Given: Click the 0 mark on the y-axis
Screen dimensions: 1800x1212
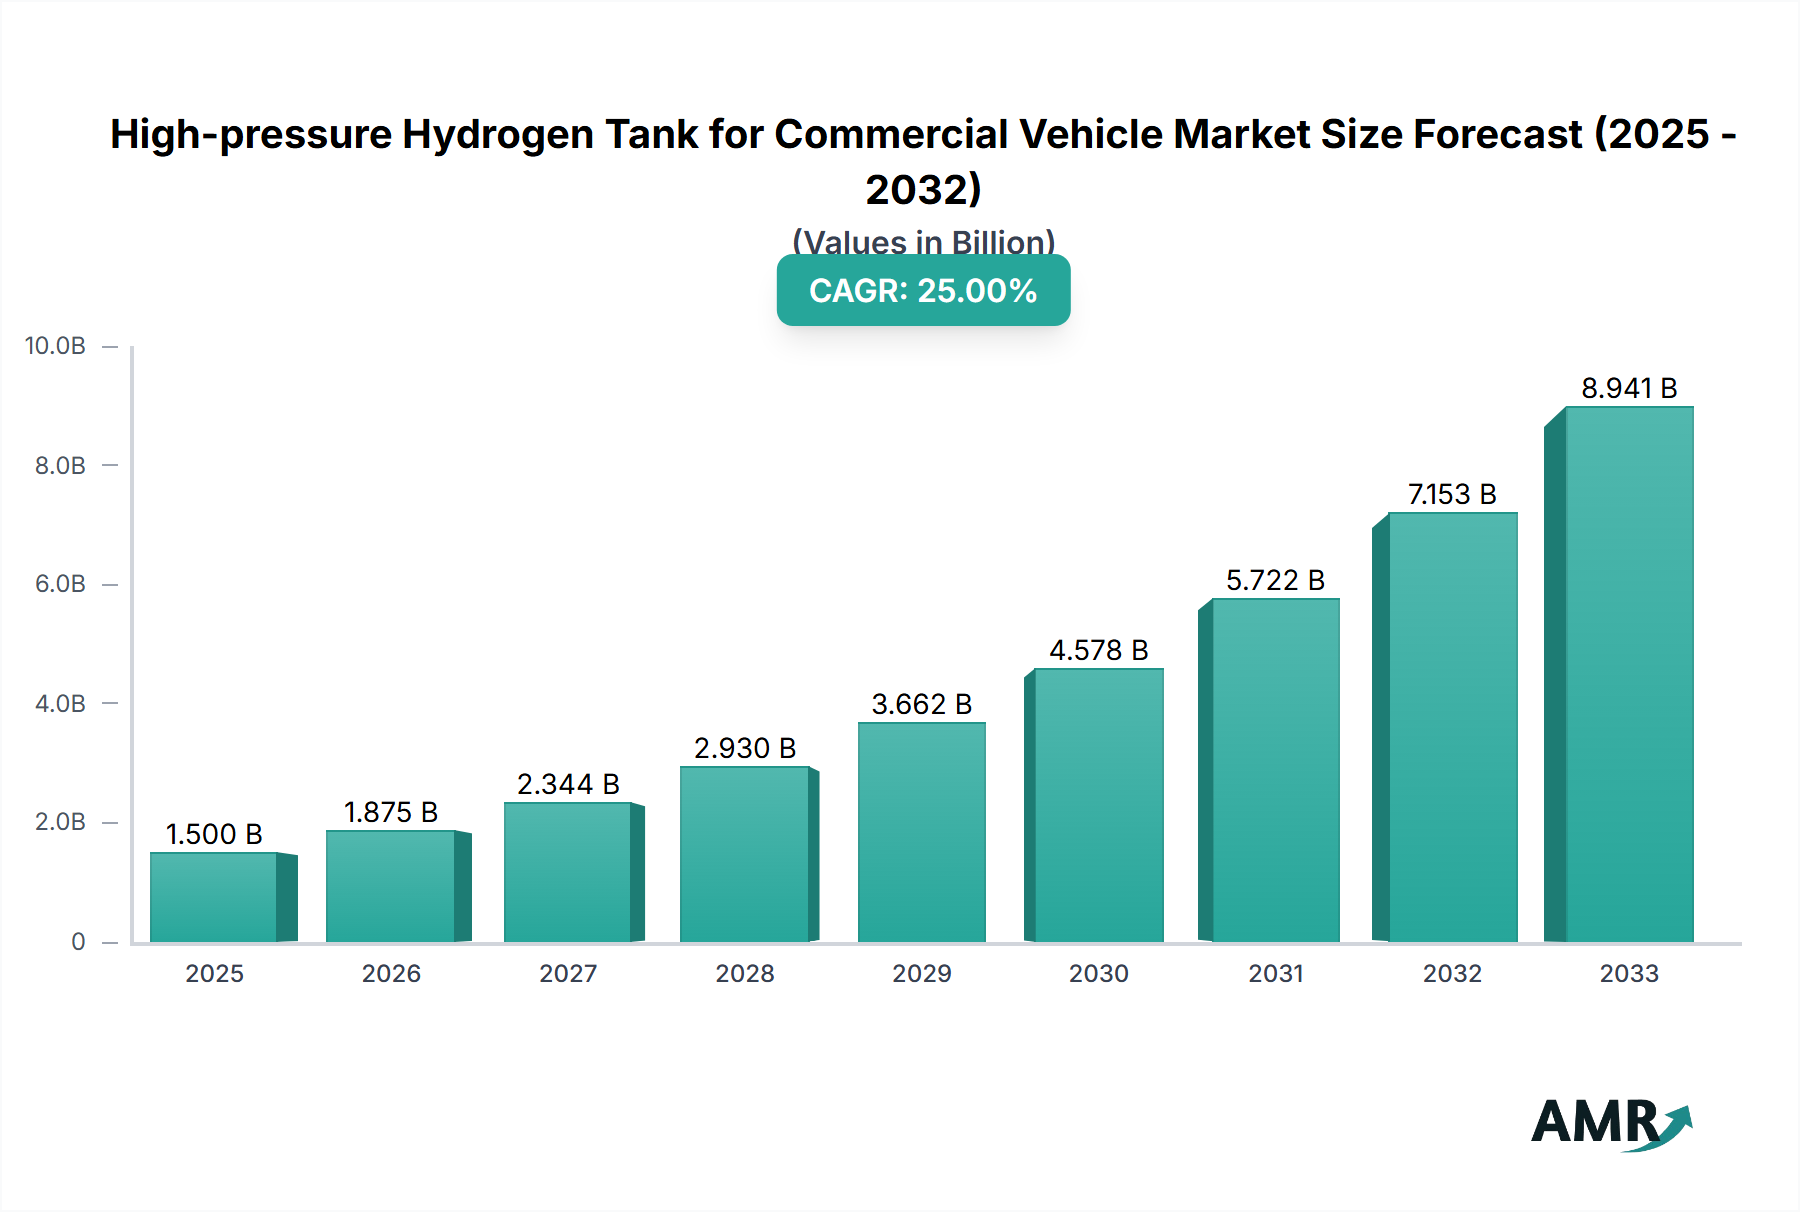Looking at the screenshot, I should click(77, 941).
